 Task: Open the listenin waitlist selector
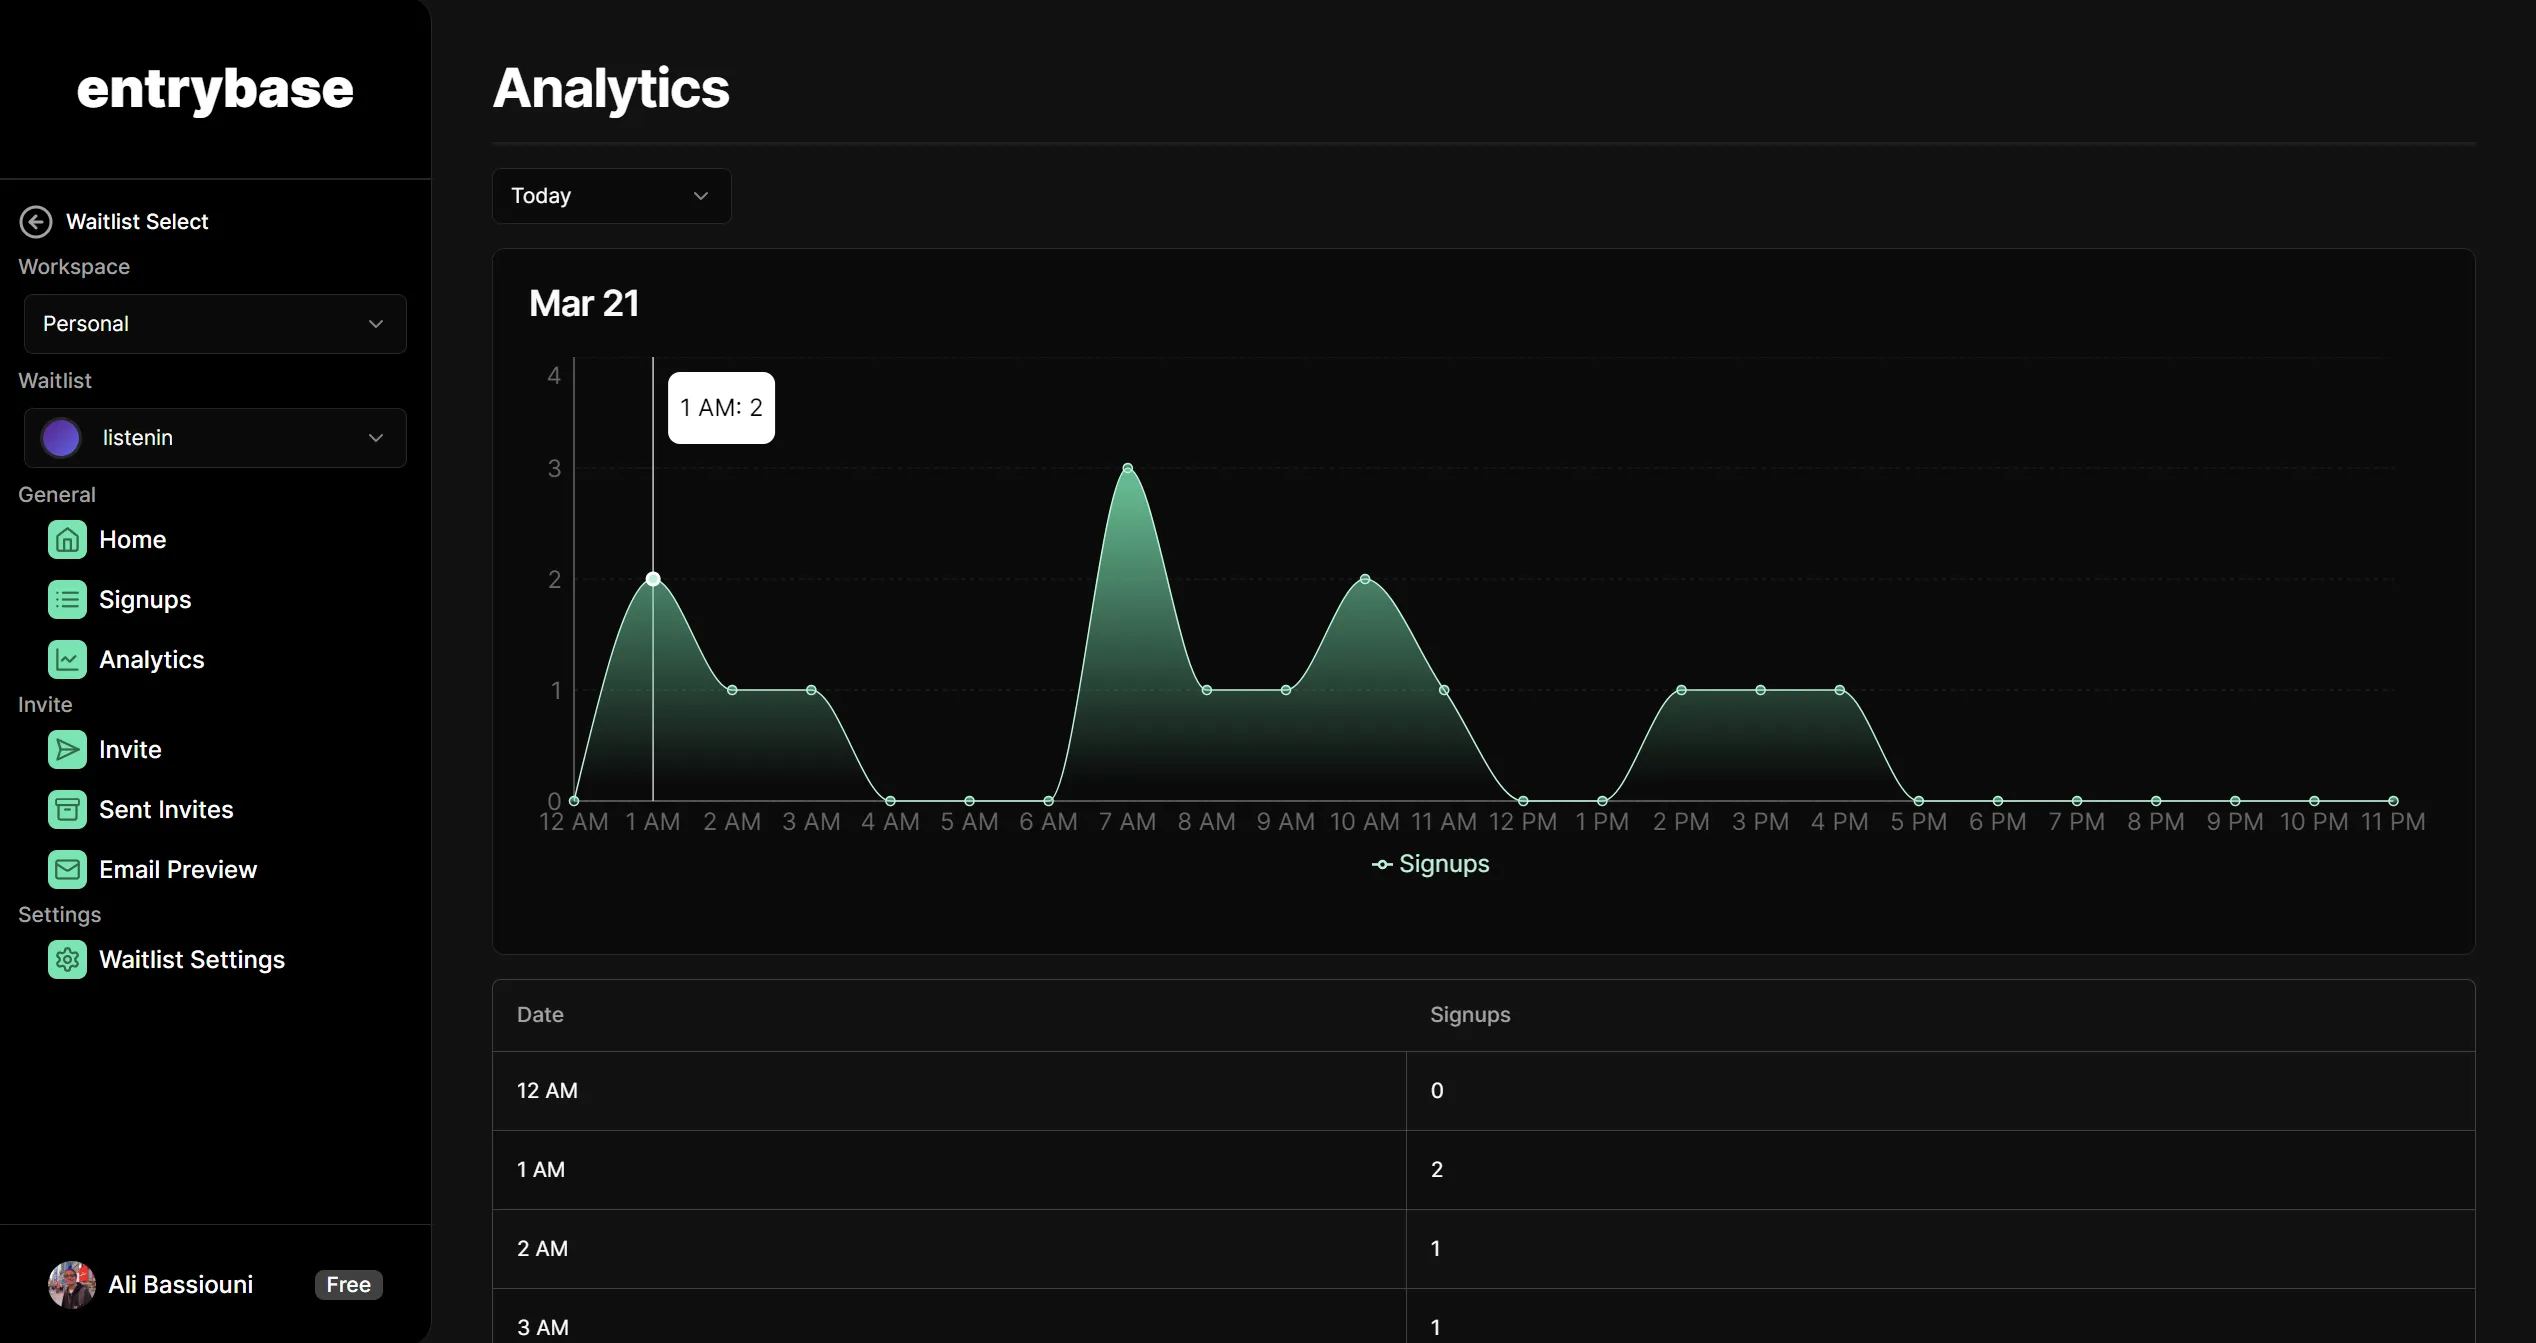click(215, 438)
